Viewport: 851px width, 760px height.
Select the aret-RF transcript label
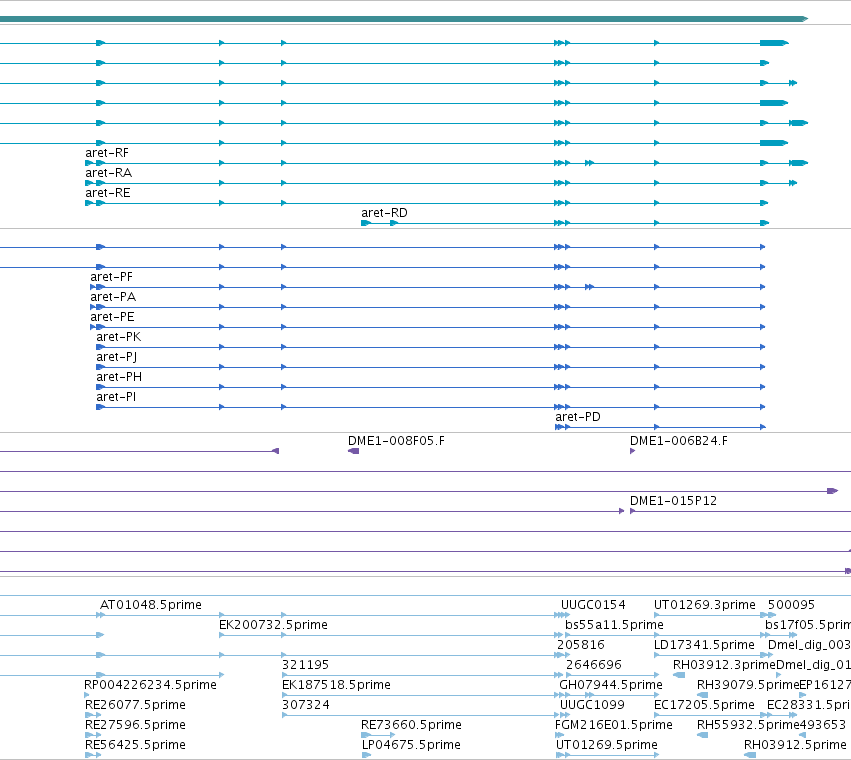tap(107, 153)
